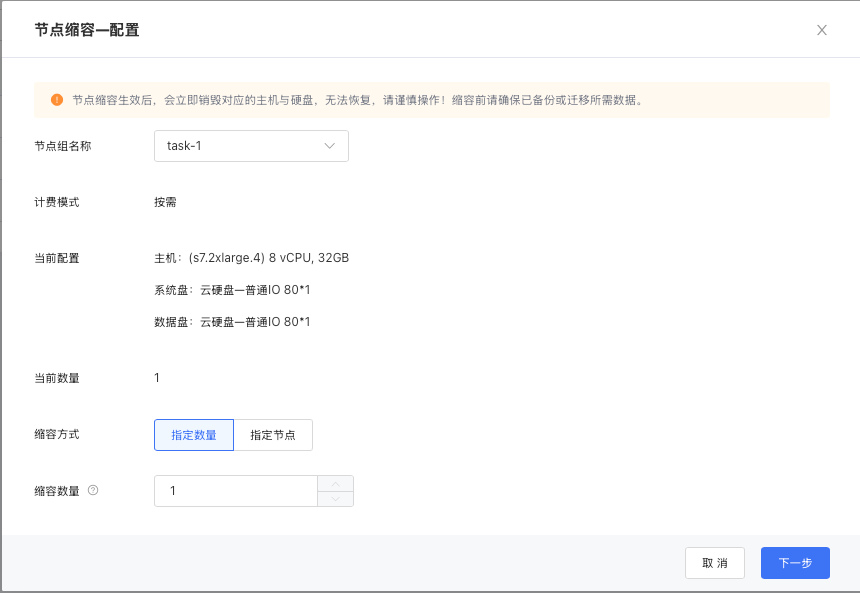The image size is (860, 593).
Task: Click the dialog title 节点缩容—配置
Action: [87, 30]
